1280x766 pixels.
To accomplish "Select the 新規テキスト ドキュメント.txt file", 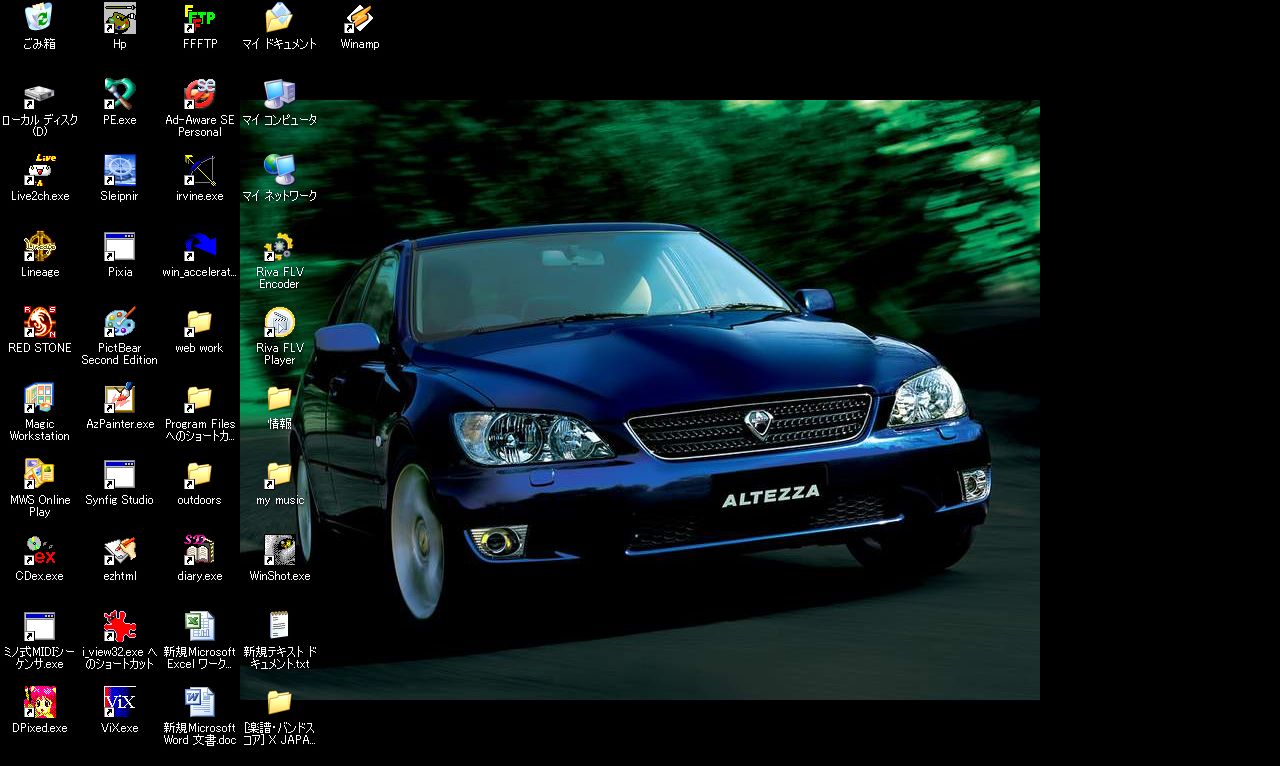I will 279,626.
